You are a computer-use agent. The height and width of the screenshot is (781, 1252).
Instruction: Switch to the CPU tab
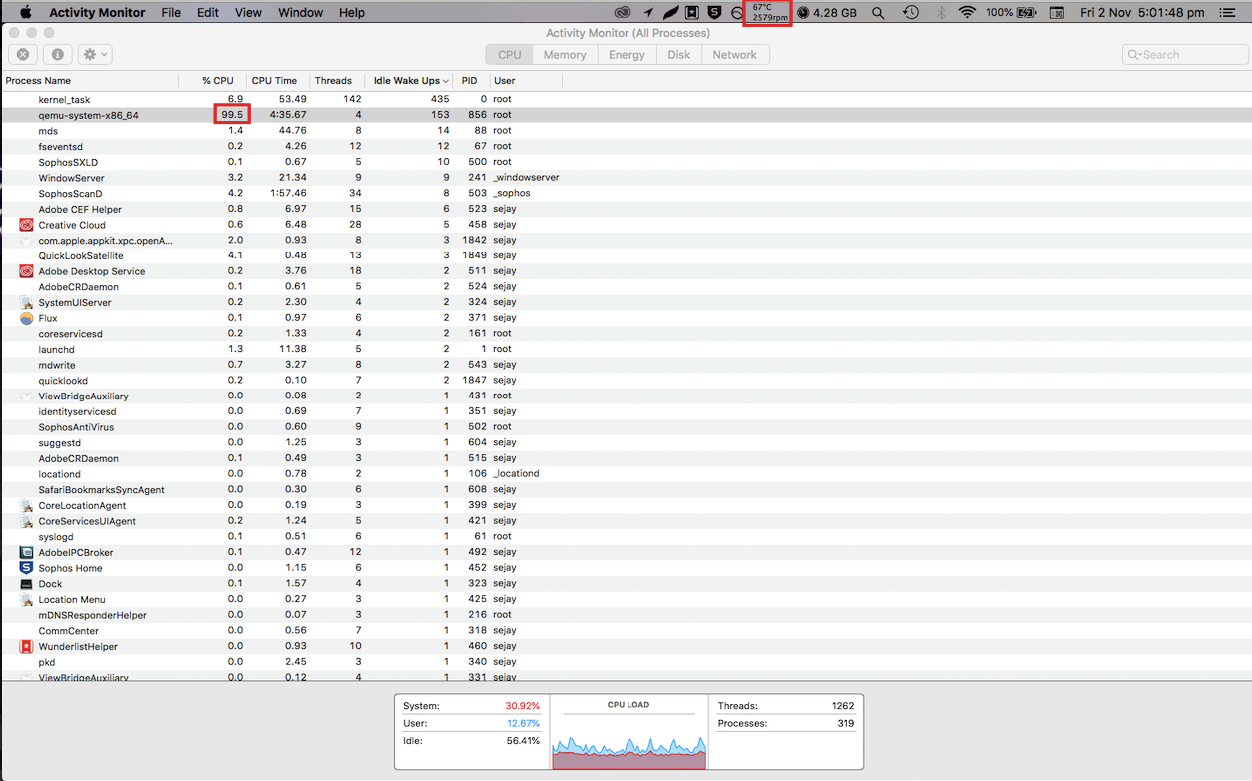(x=510, y=55)
